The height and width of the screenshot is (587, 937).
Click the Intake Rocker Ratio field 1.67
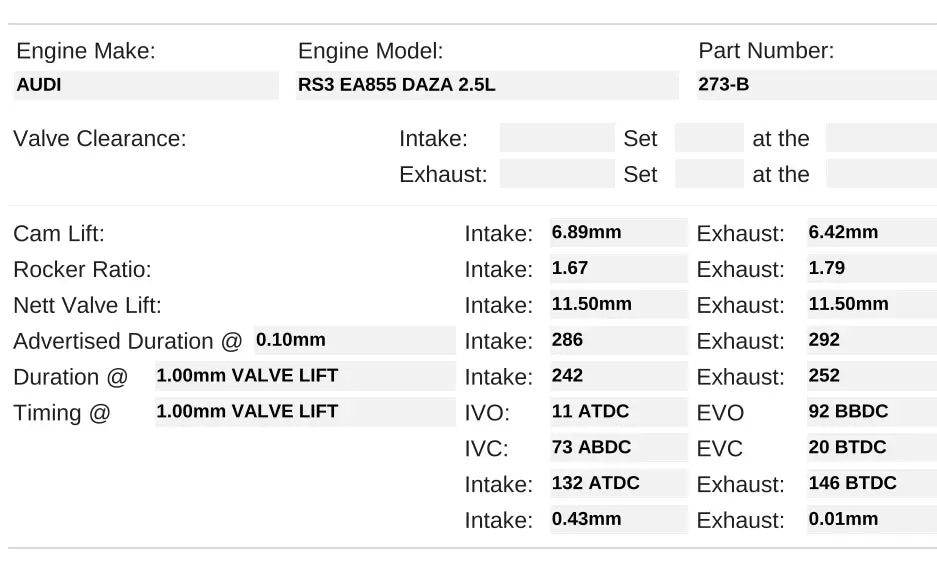coord(618,269)
